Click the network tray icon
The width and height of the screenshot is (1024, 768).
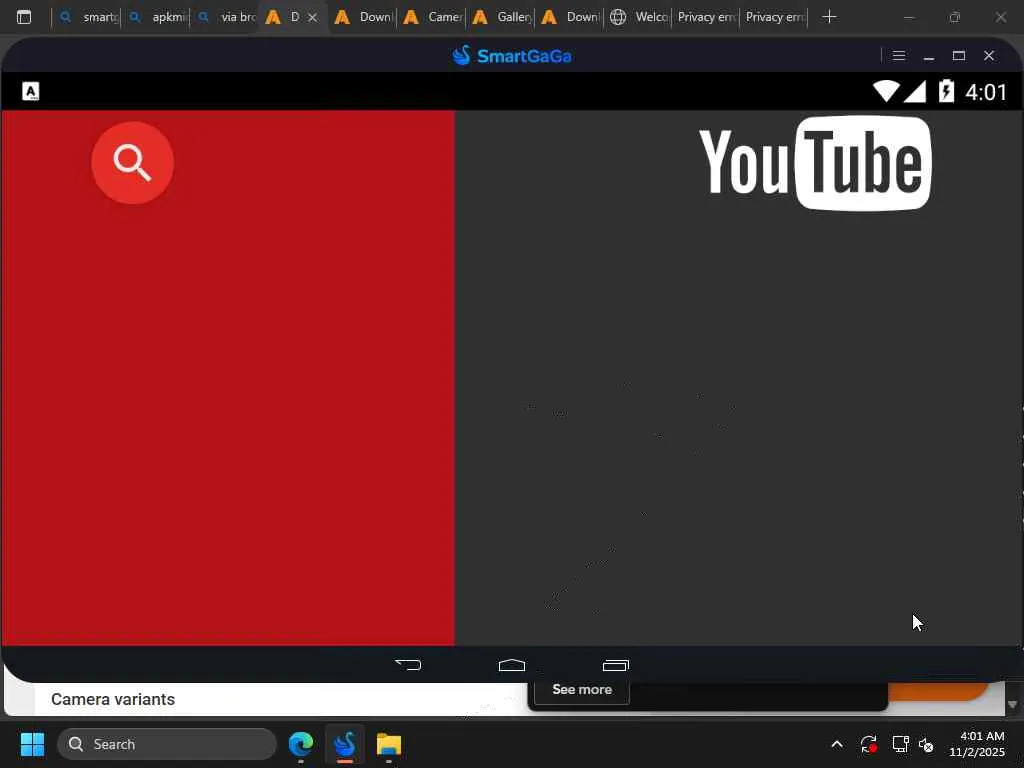pyautogui.click(x=901, y=744)
